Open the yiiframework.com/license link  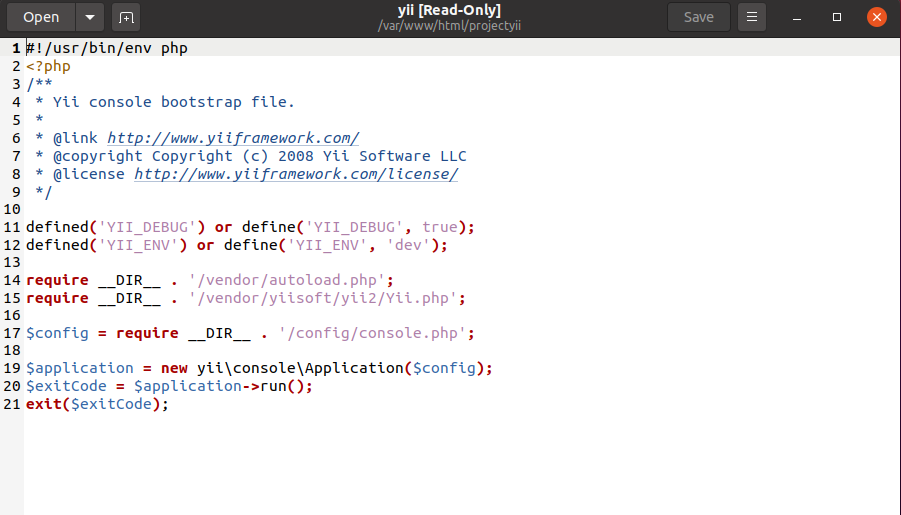coord(296,174)
